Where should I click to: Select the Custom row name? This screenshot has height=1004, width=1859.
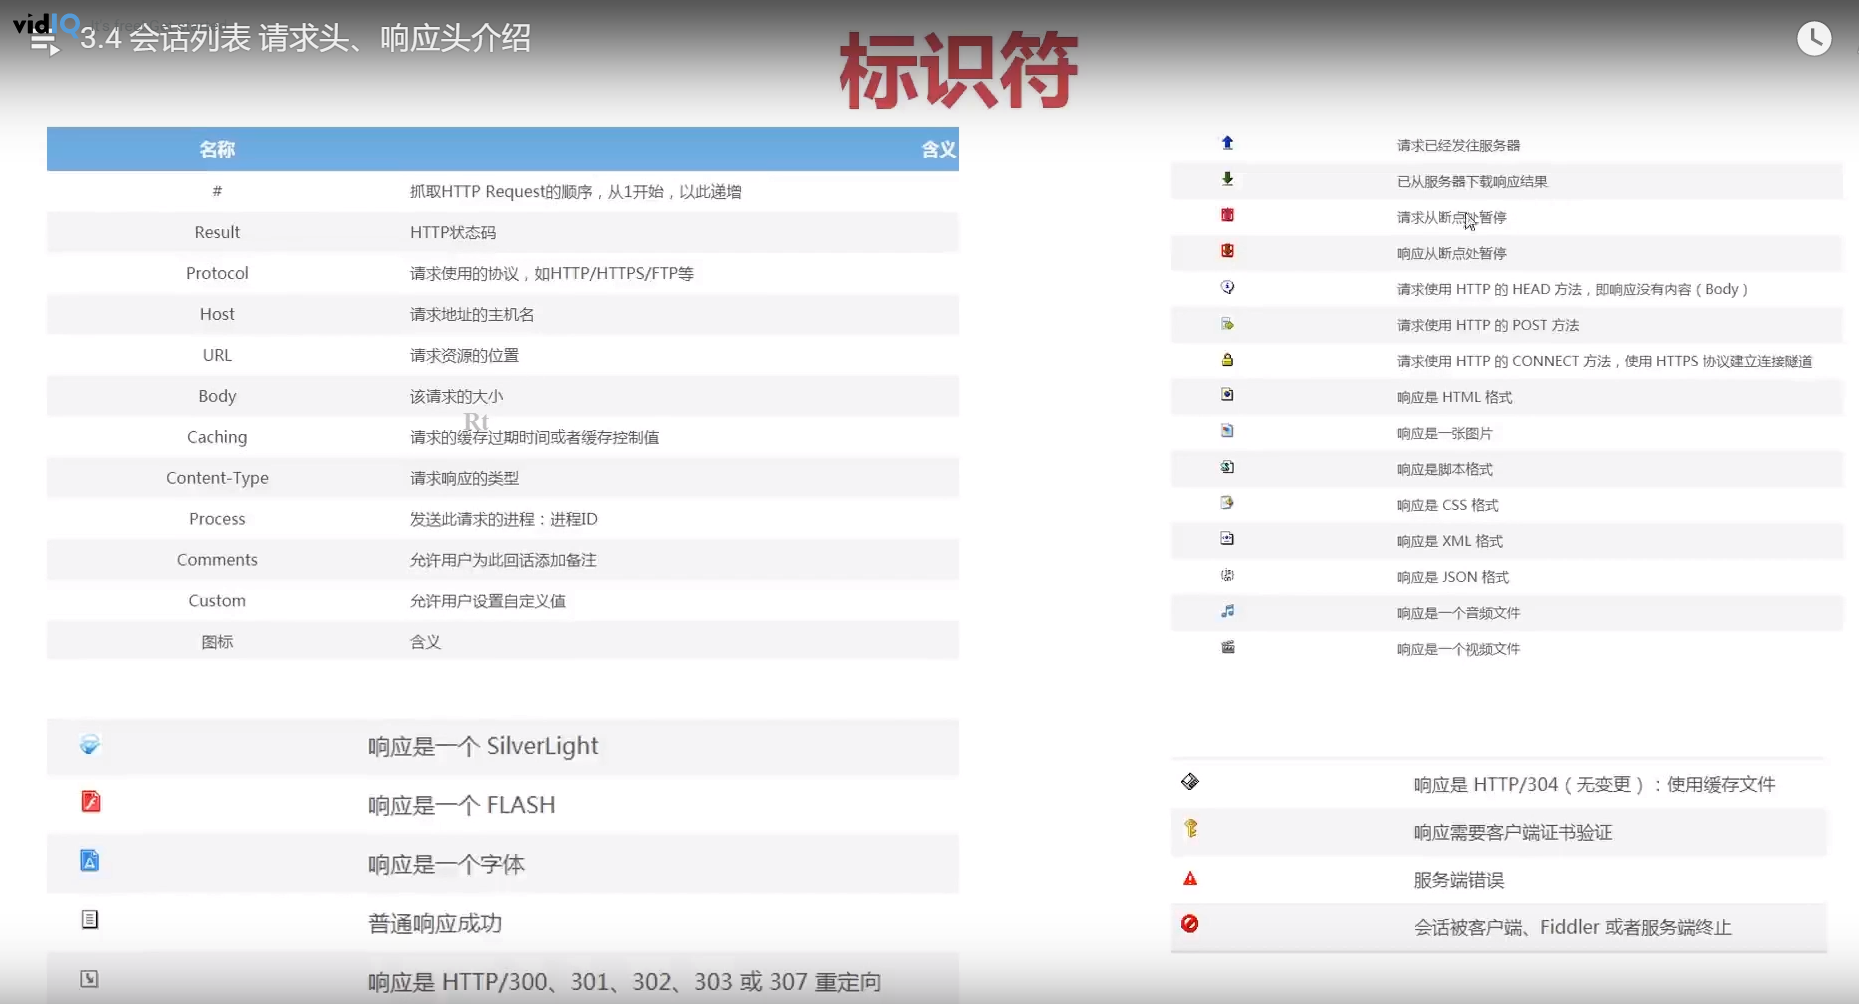[x=217, y=601]
